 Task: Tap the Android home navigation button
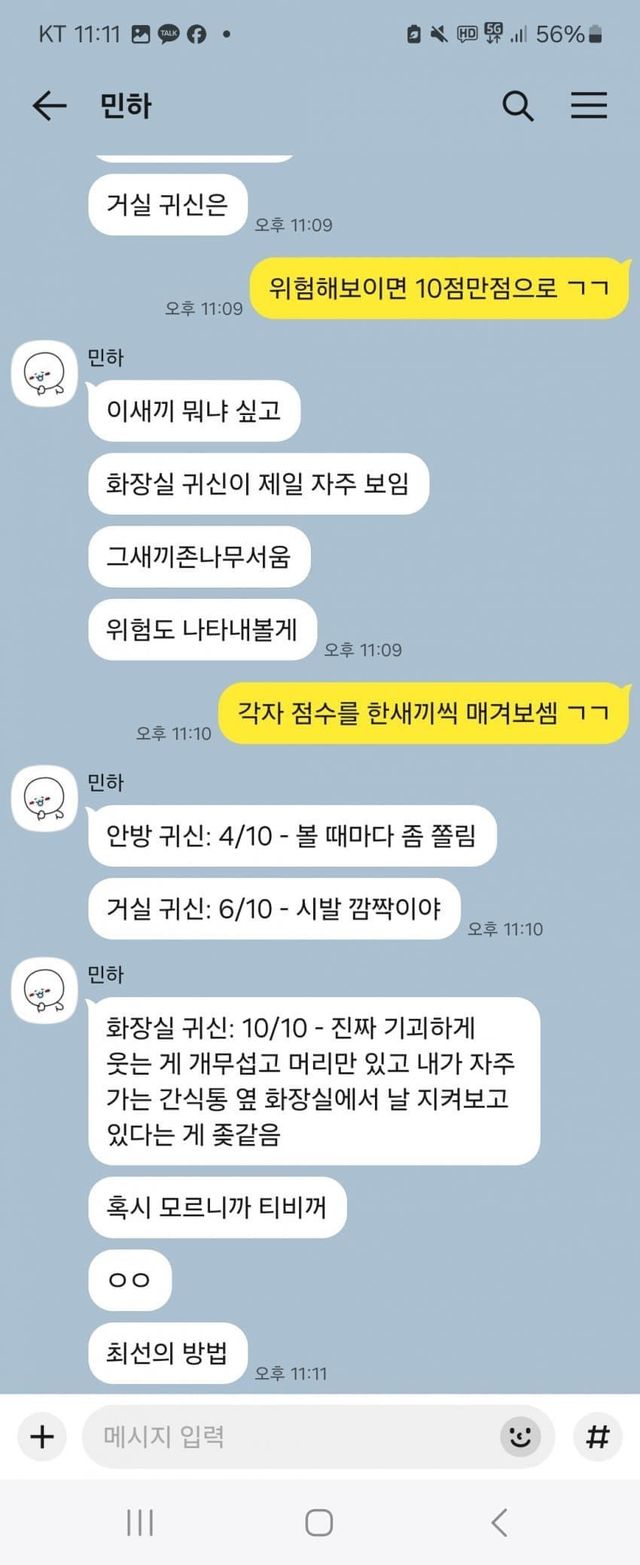[319, 1523]
